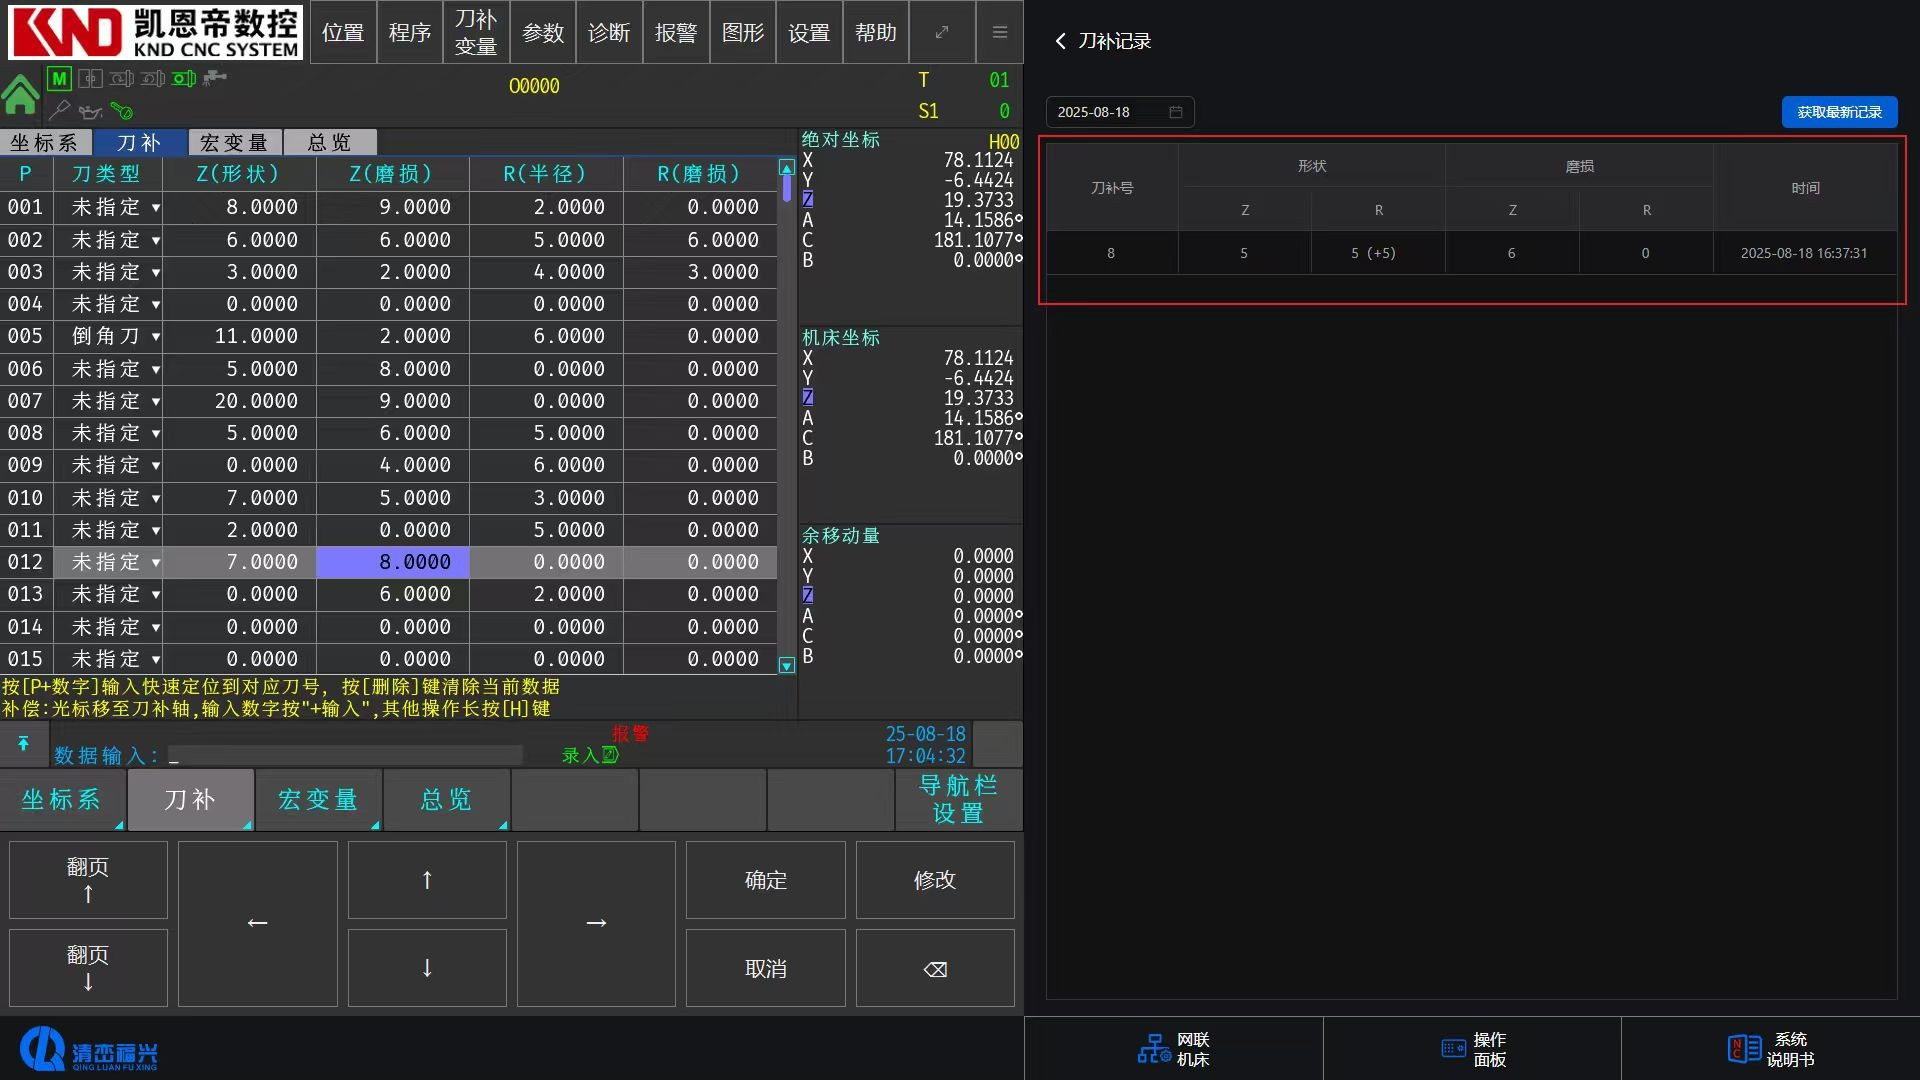Click the 获取最新记录 button

pyautogui.click(x=1838, y=112)
